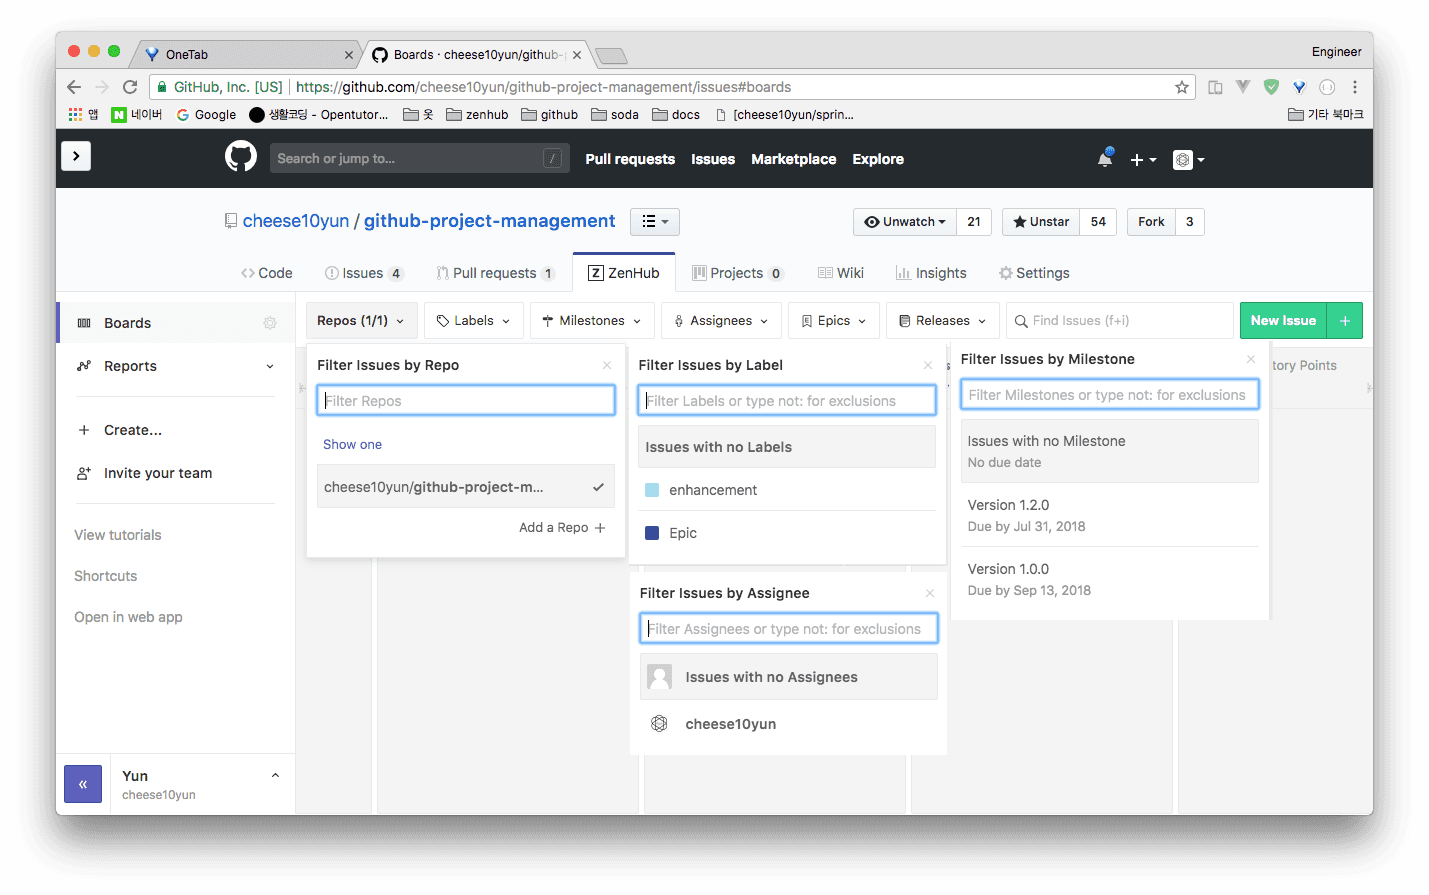Viewport: 1429px width, 895px height.
Task: Click the Find Issues search box
Action: point(1119,321)
